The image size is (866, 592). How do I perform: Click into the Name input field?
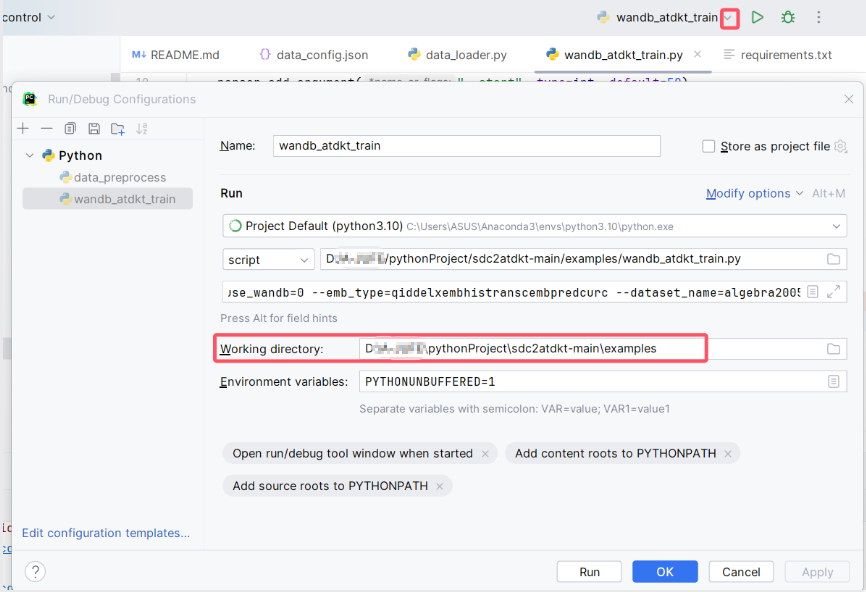pos(467,146)
